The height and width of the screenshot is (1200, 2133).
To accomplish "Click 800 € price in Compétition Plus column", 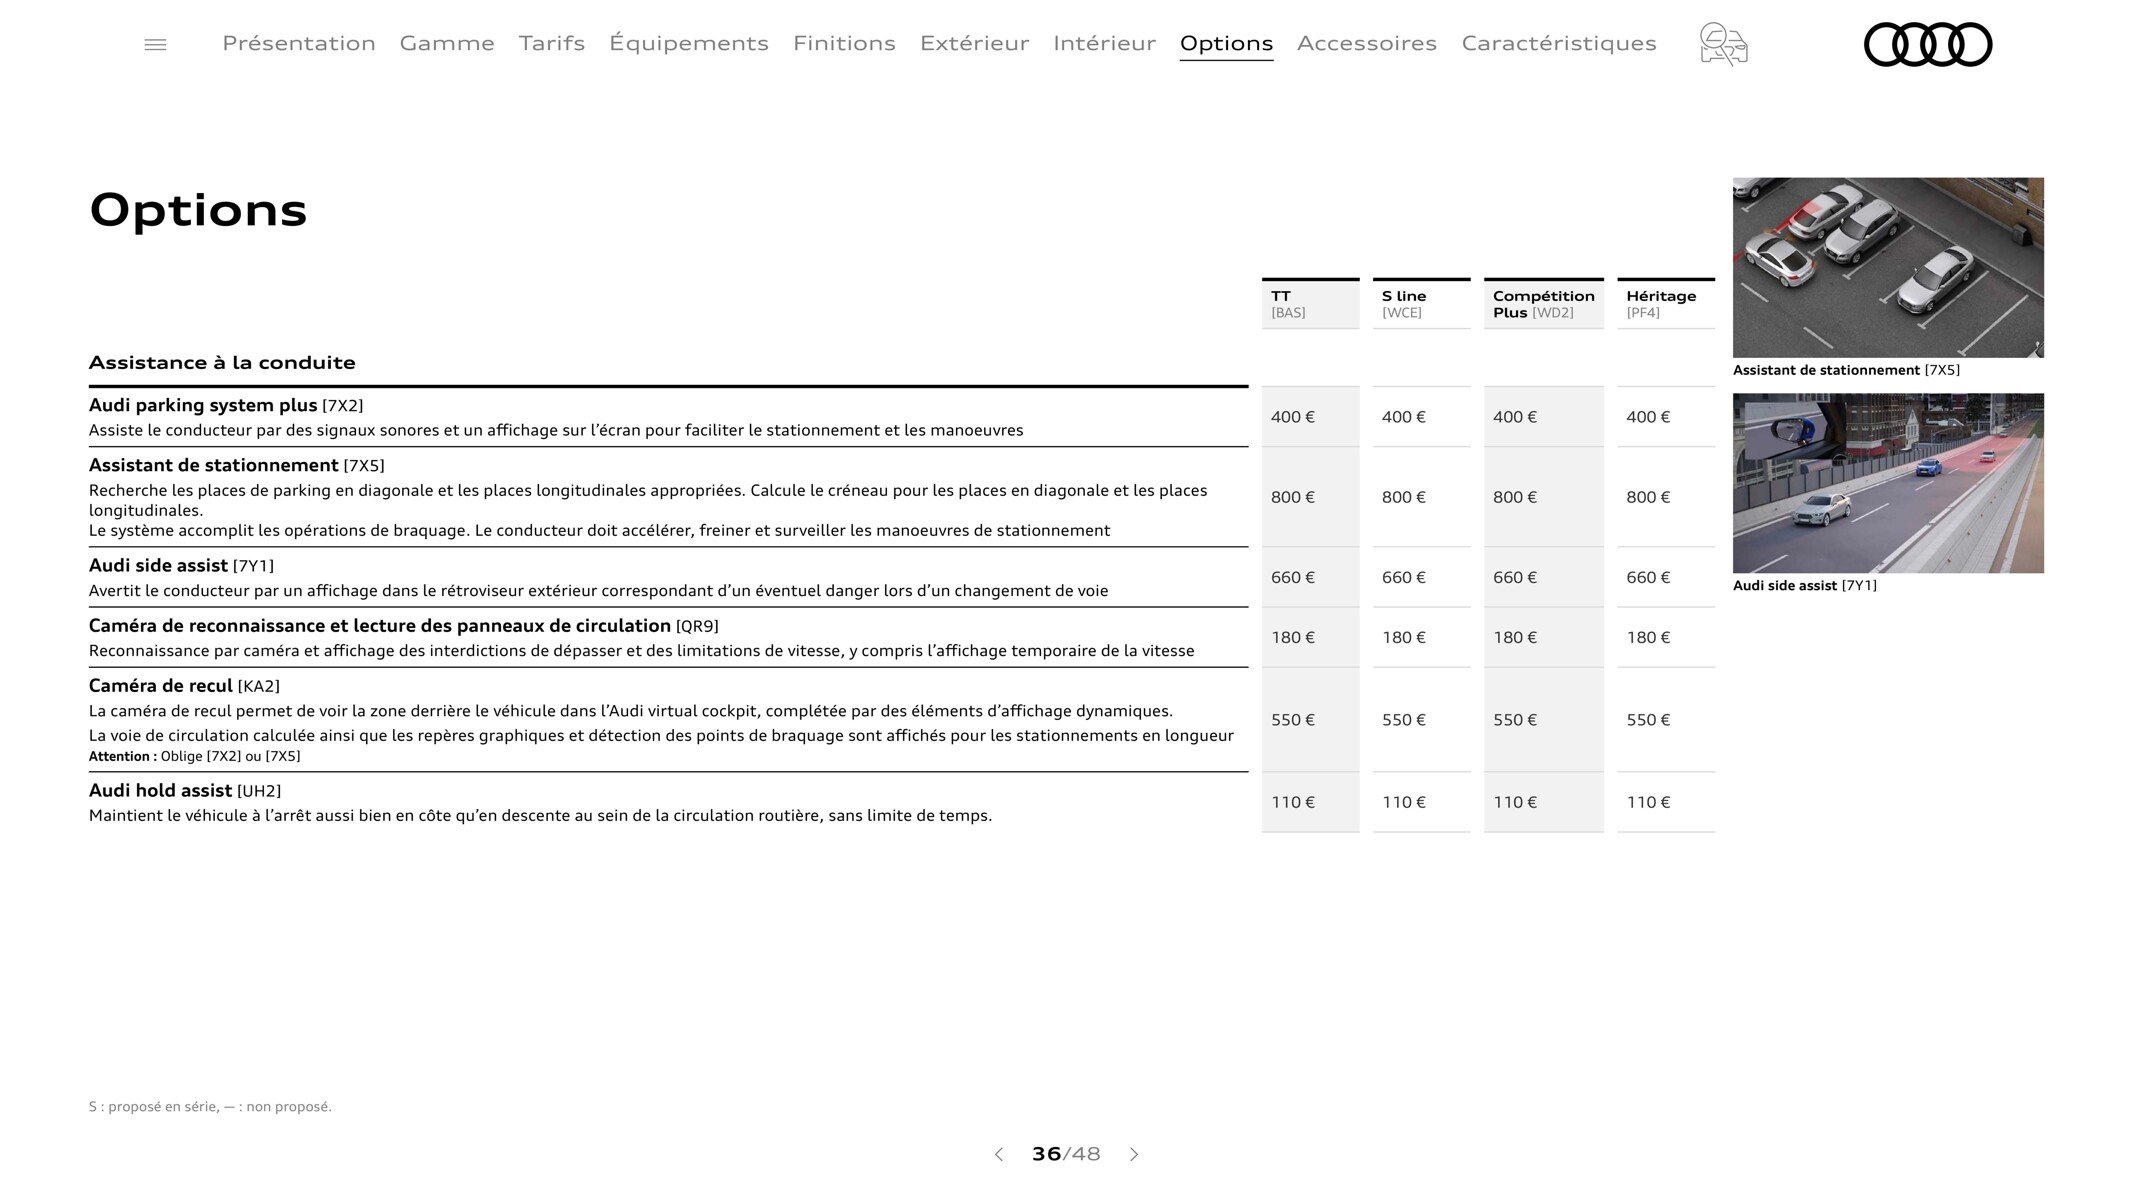I will tap(1515, 497).
